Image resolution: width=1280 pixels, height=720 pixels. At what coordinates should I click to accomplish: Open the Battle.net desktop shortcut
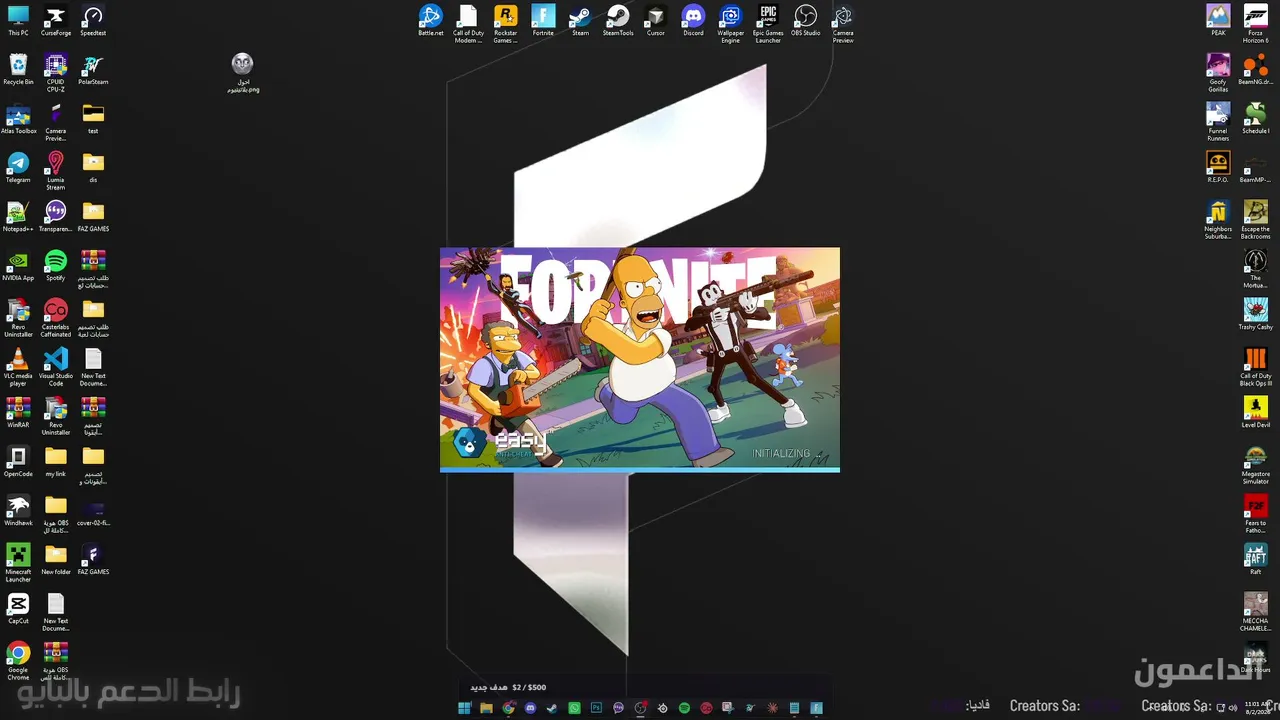coord(430,21)
